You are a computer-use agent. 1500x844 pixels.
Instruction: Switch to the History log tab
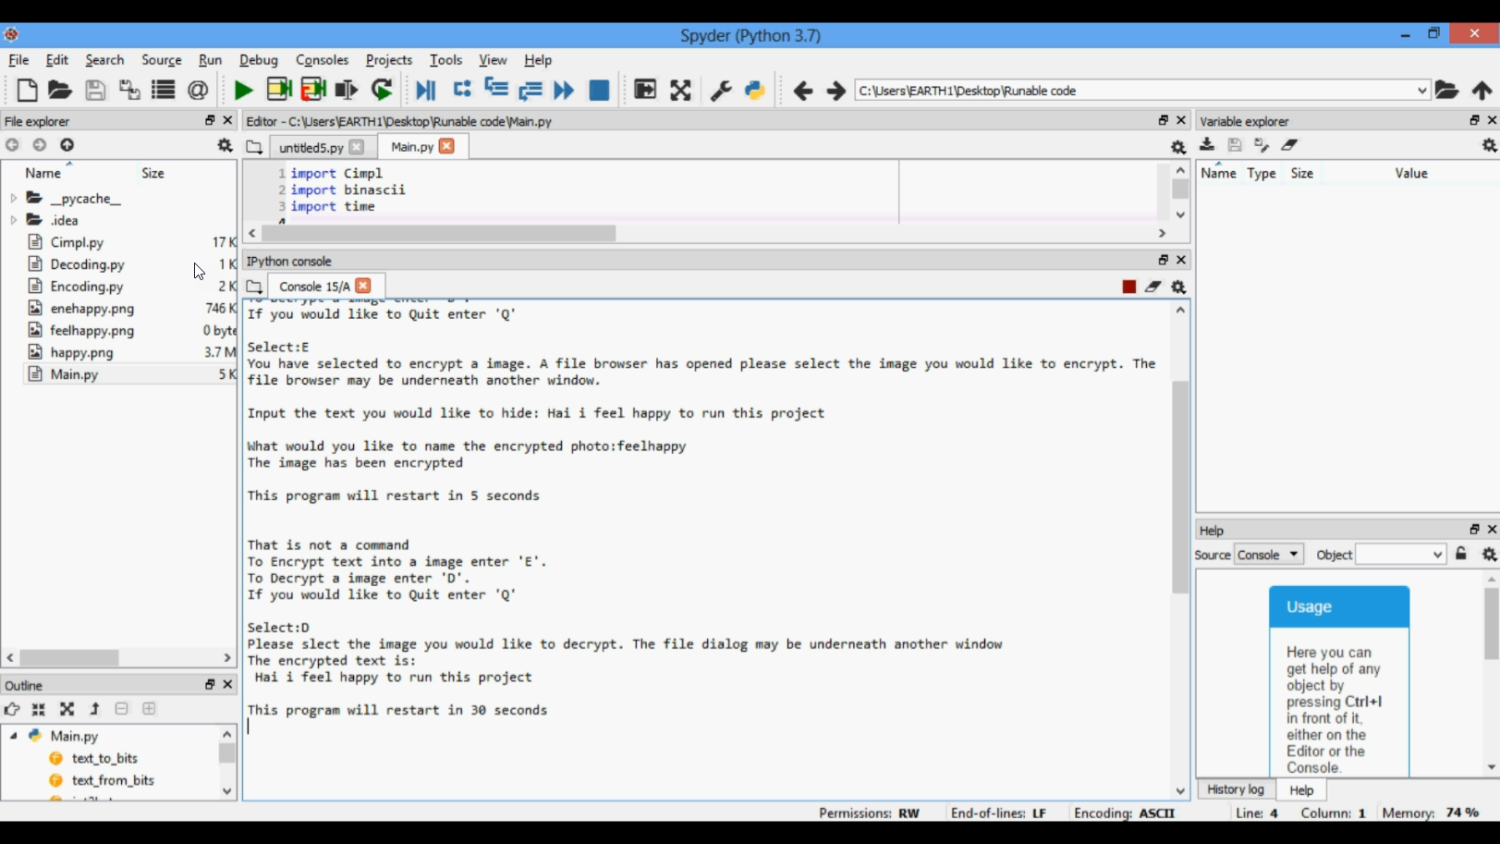[x=1235, y=789]
